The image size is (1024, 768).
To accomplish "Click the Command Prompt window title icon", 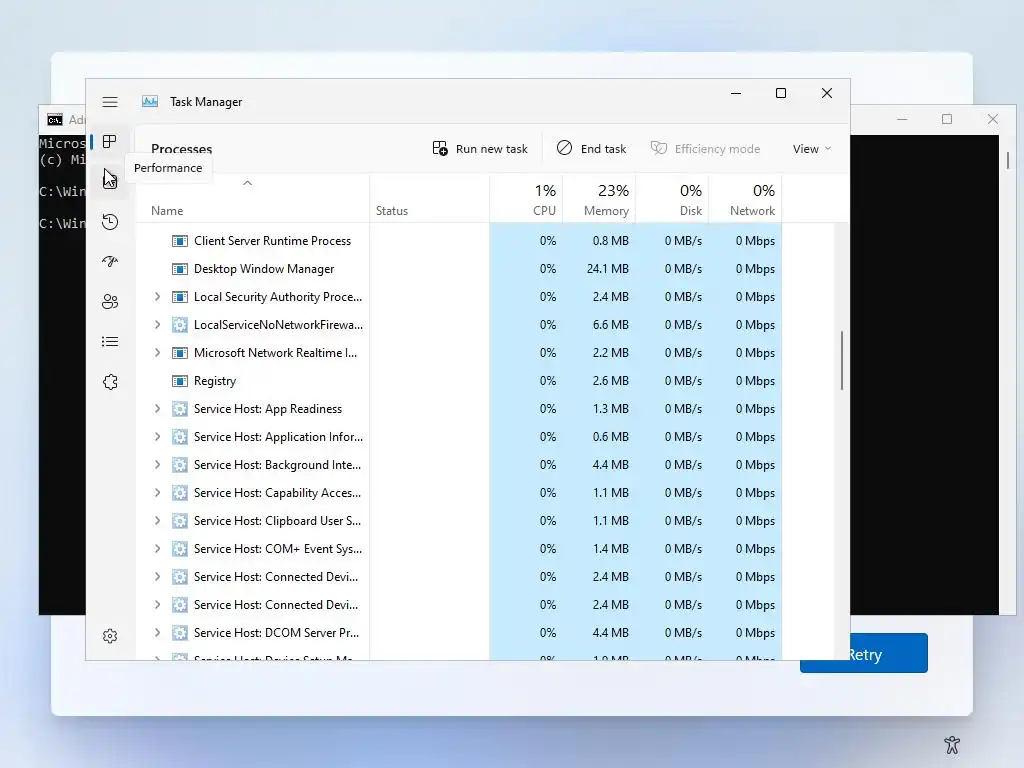I will coord(55,120).
